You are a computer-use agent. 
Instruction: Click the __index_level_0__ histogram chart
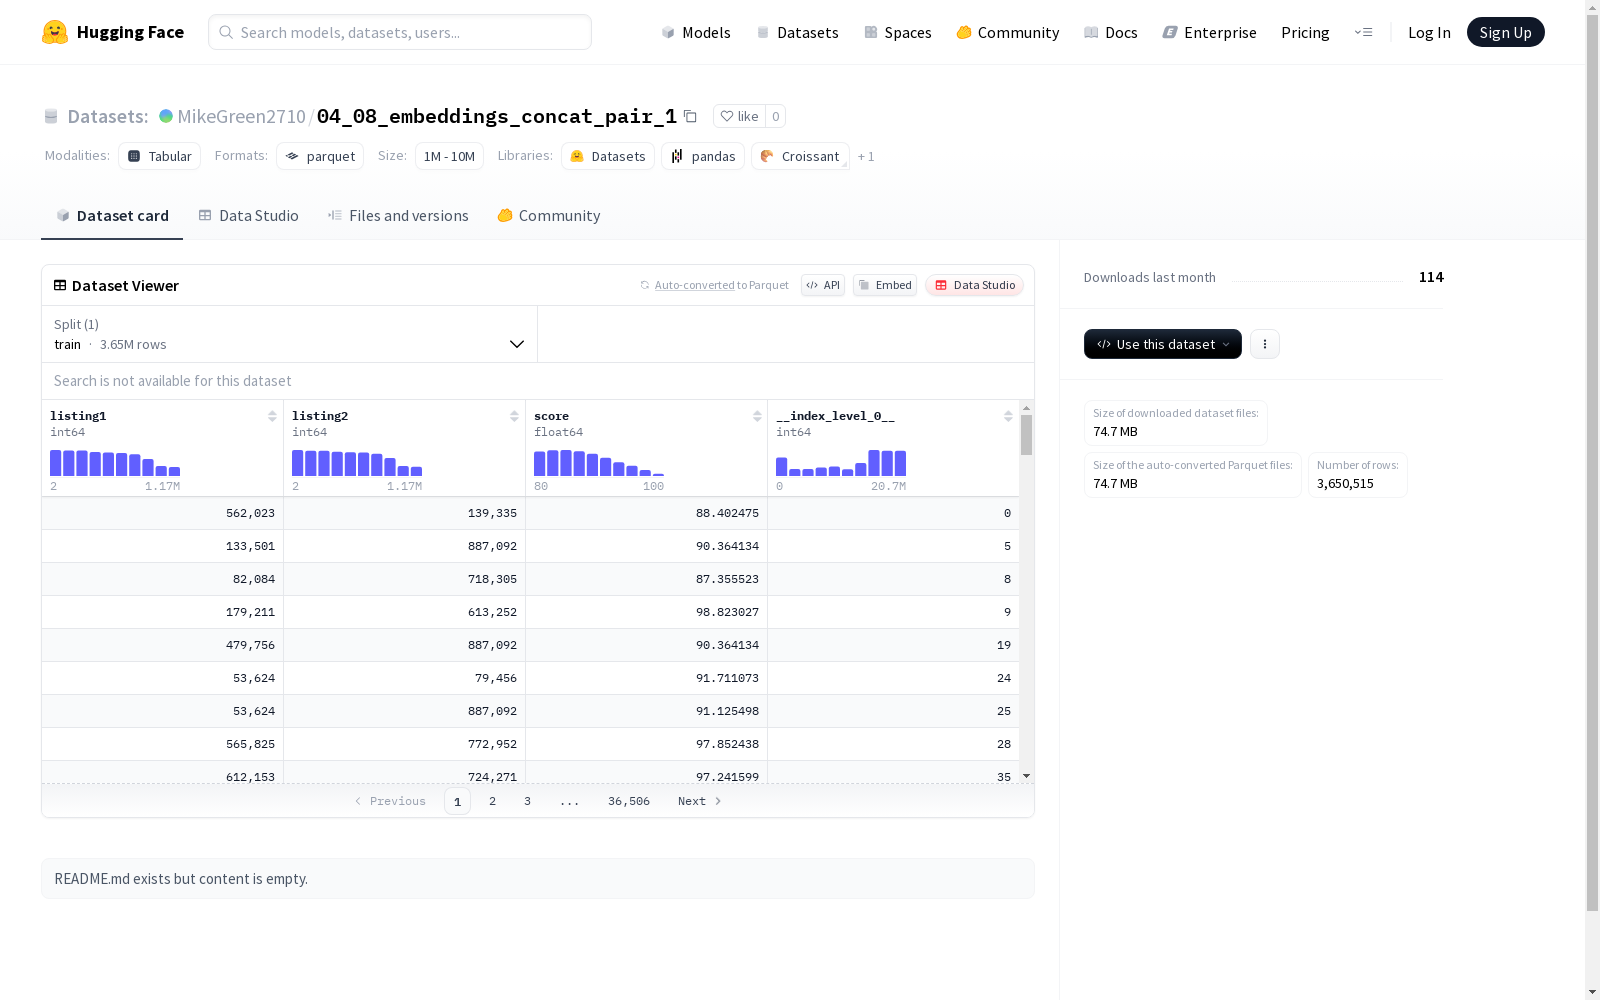[841, 463]
